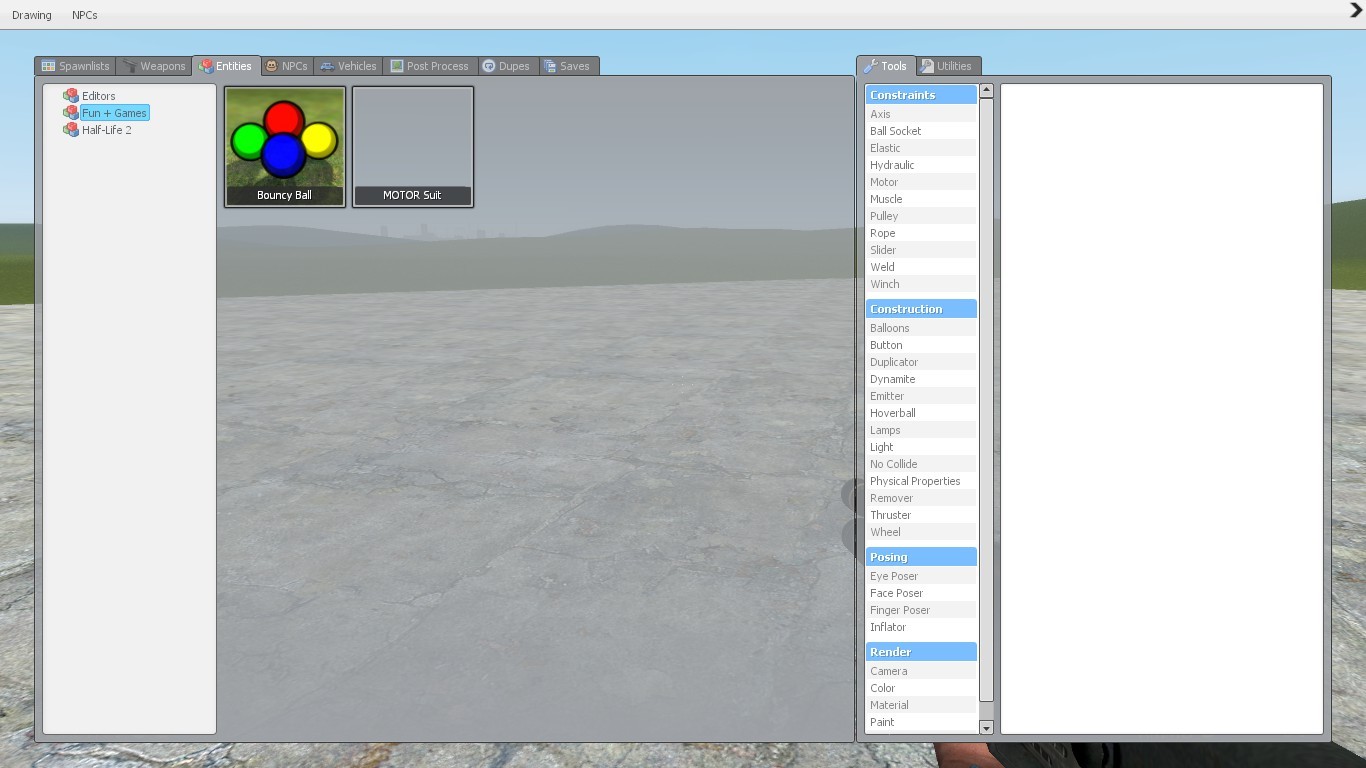1366x768 pixels.
Task: Open the NPCs menu in top bar
Action: (84, 15)
